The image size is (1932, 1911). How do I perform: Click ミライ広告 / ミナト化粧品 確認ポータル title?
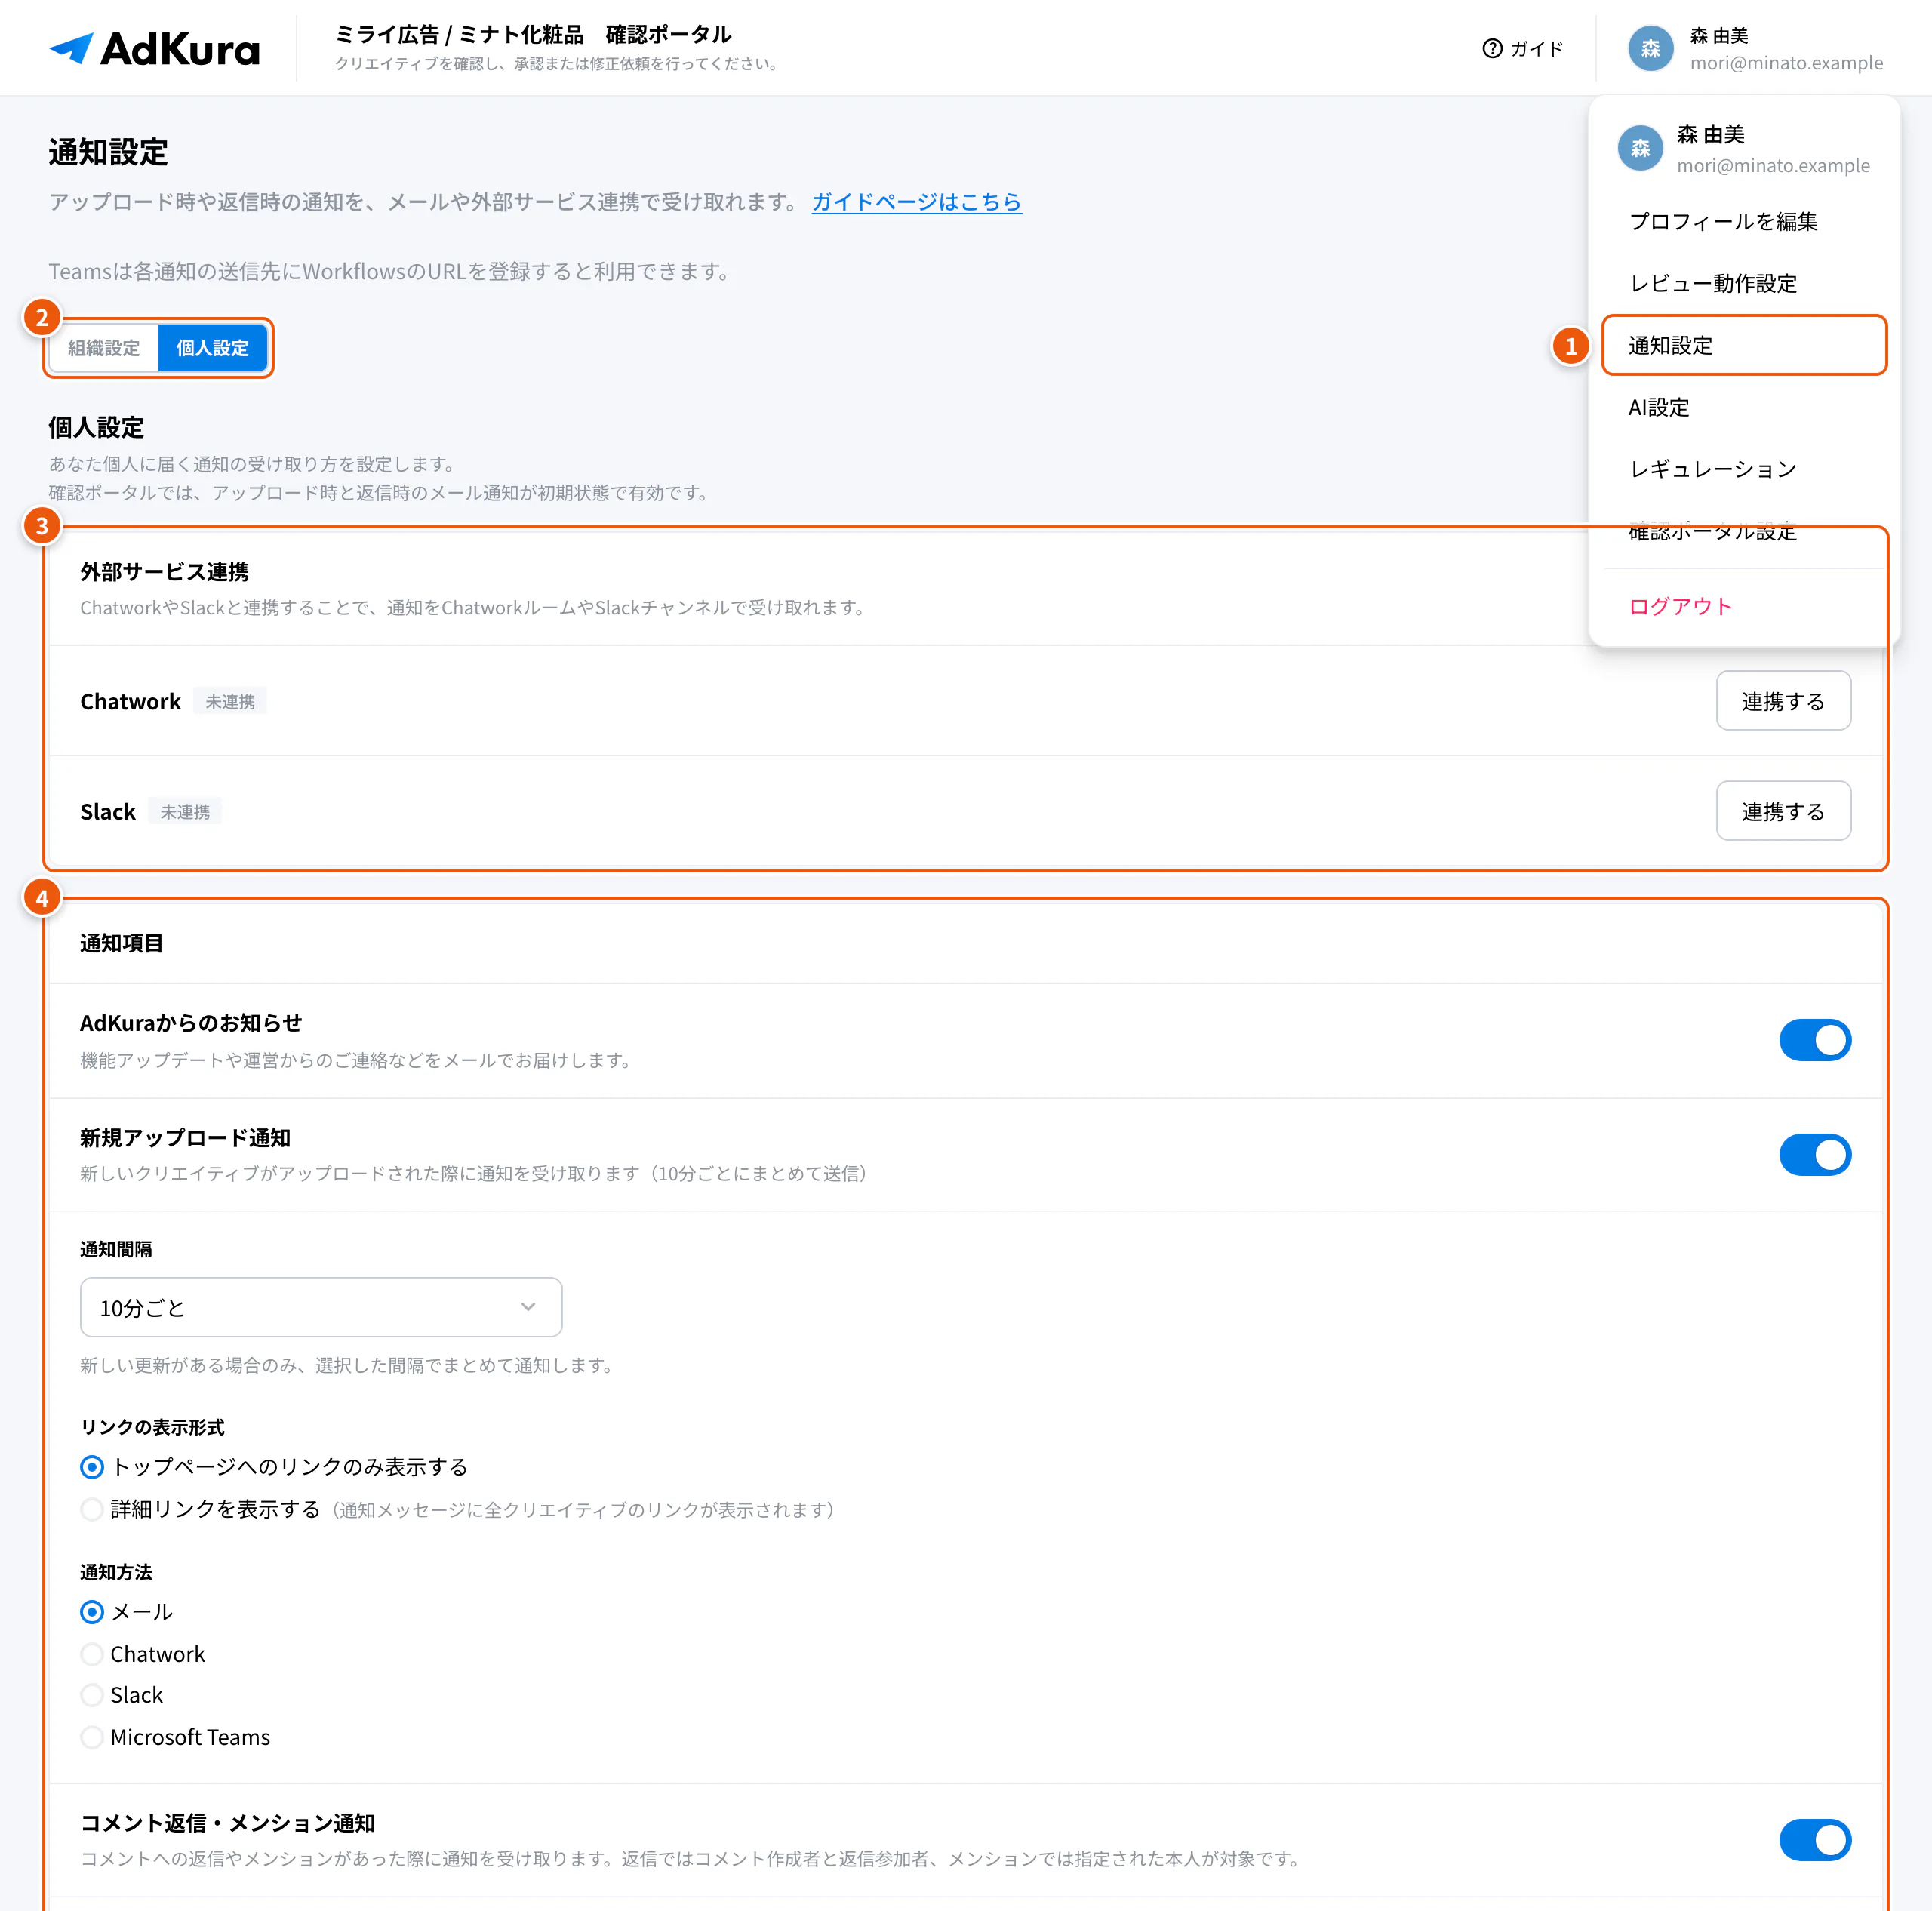coord(533,35)
